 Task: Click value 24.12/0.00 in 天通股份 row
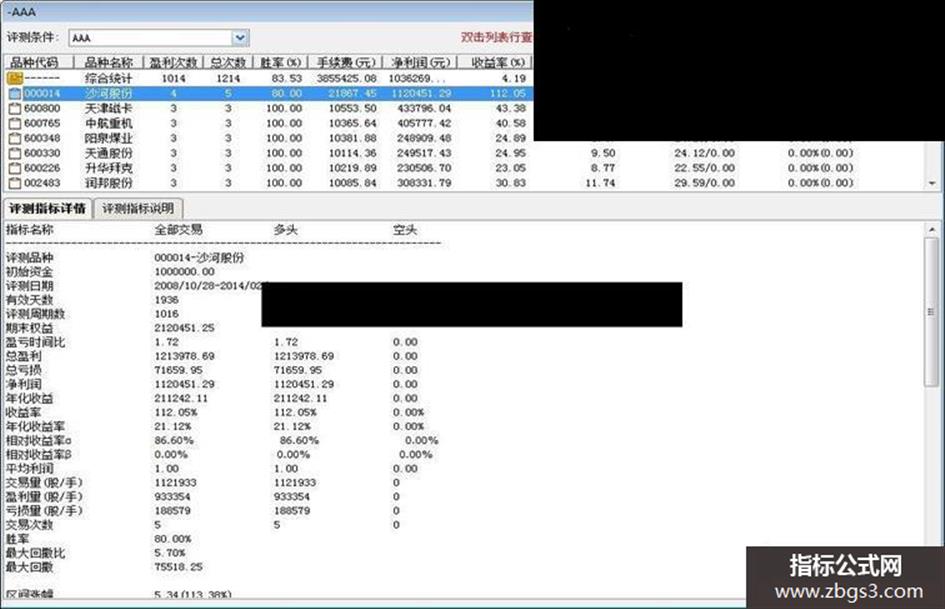[x=704, y=153]
